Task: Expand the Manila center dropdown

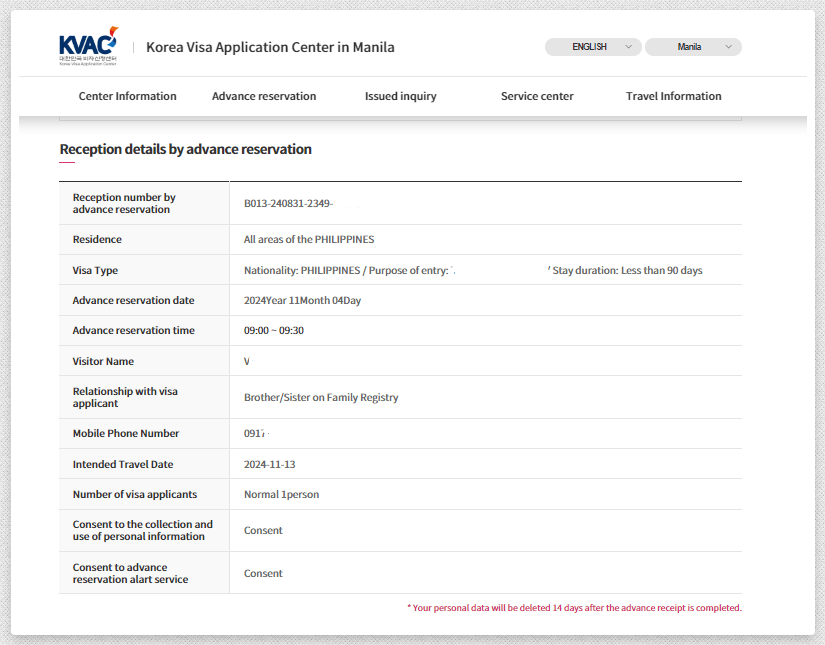Action: [x=692, y=47]
